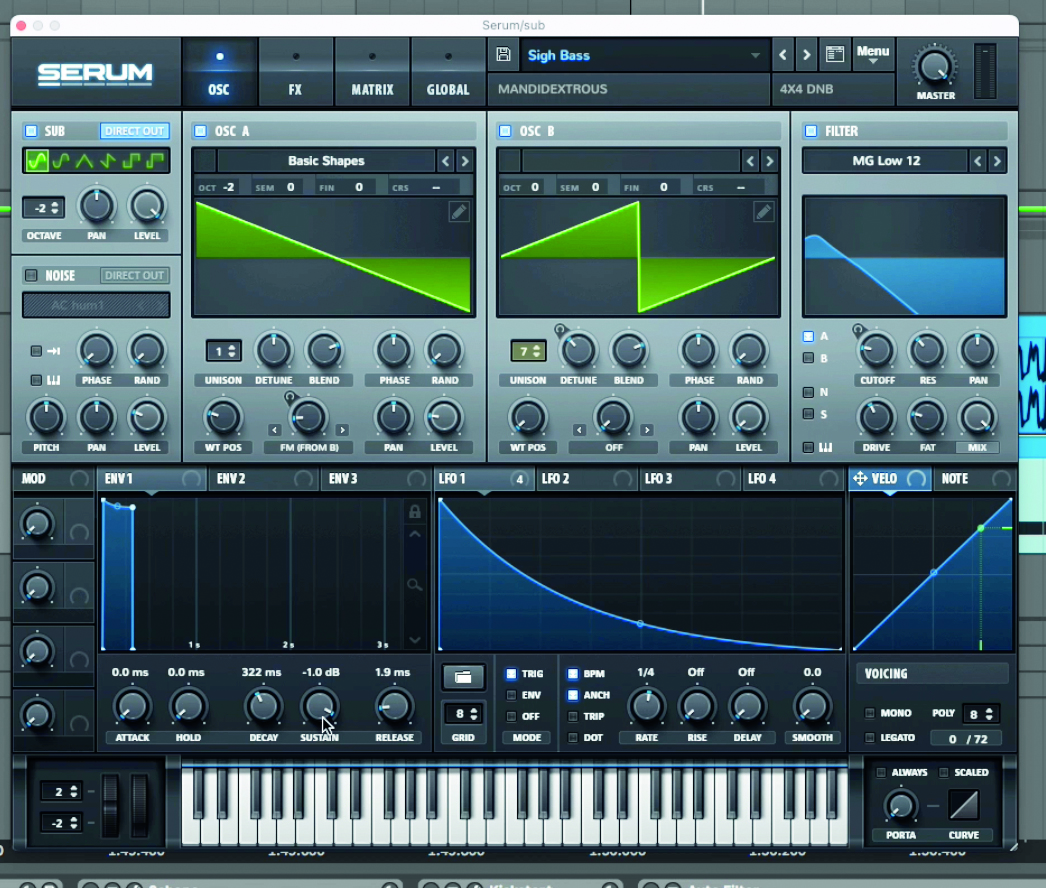Click the filter CUTOFF knob
The width and height of the screenshot is (1046, 888).
[x=877, y=350]
